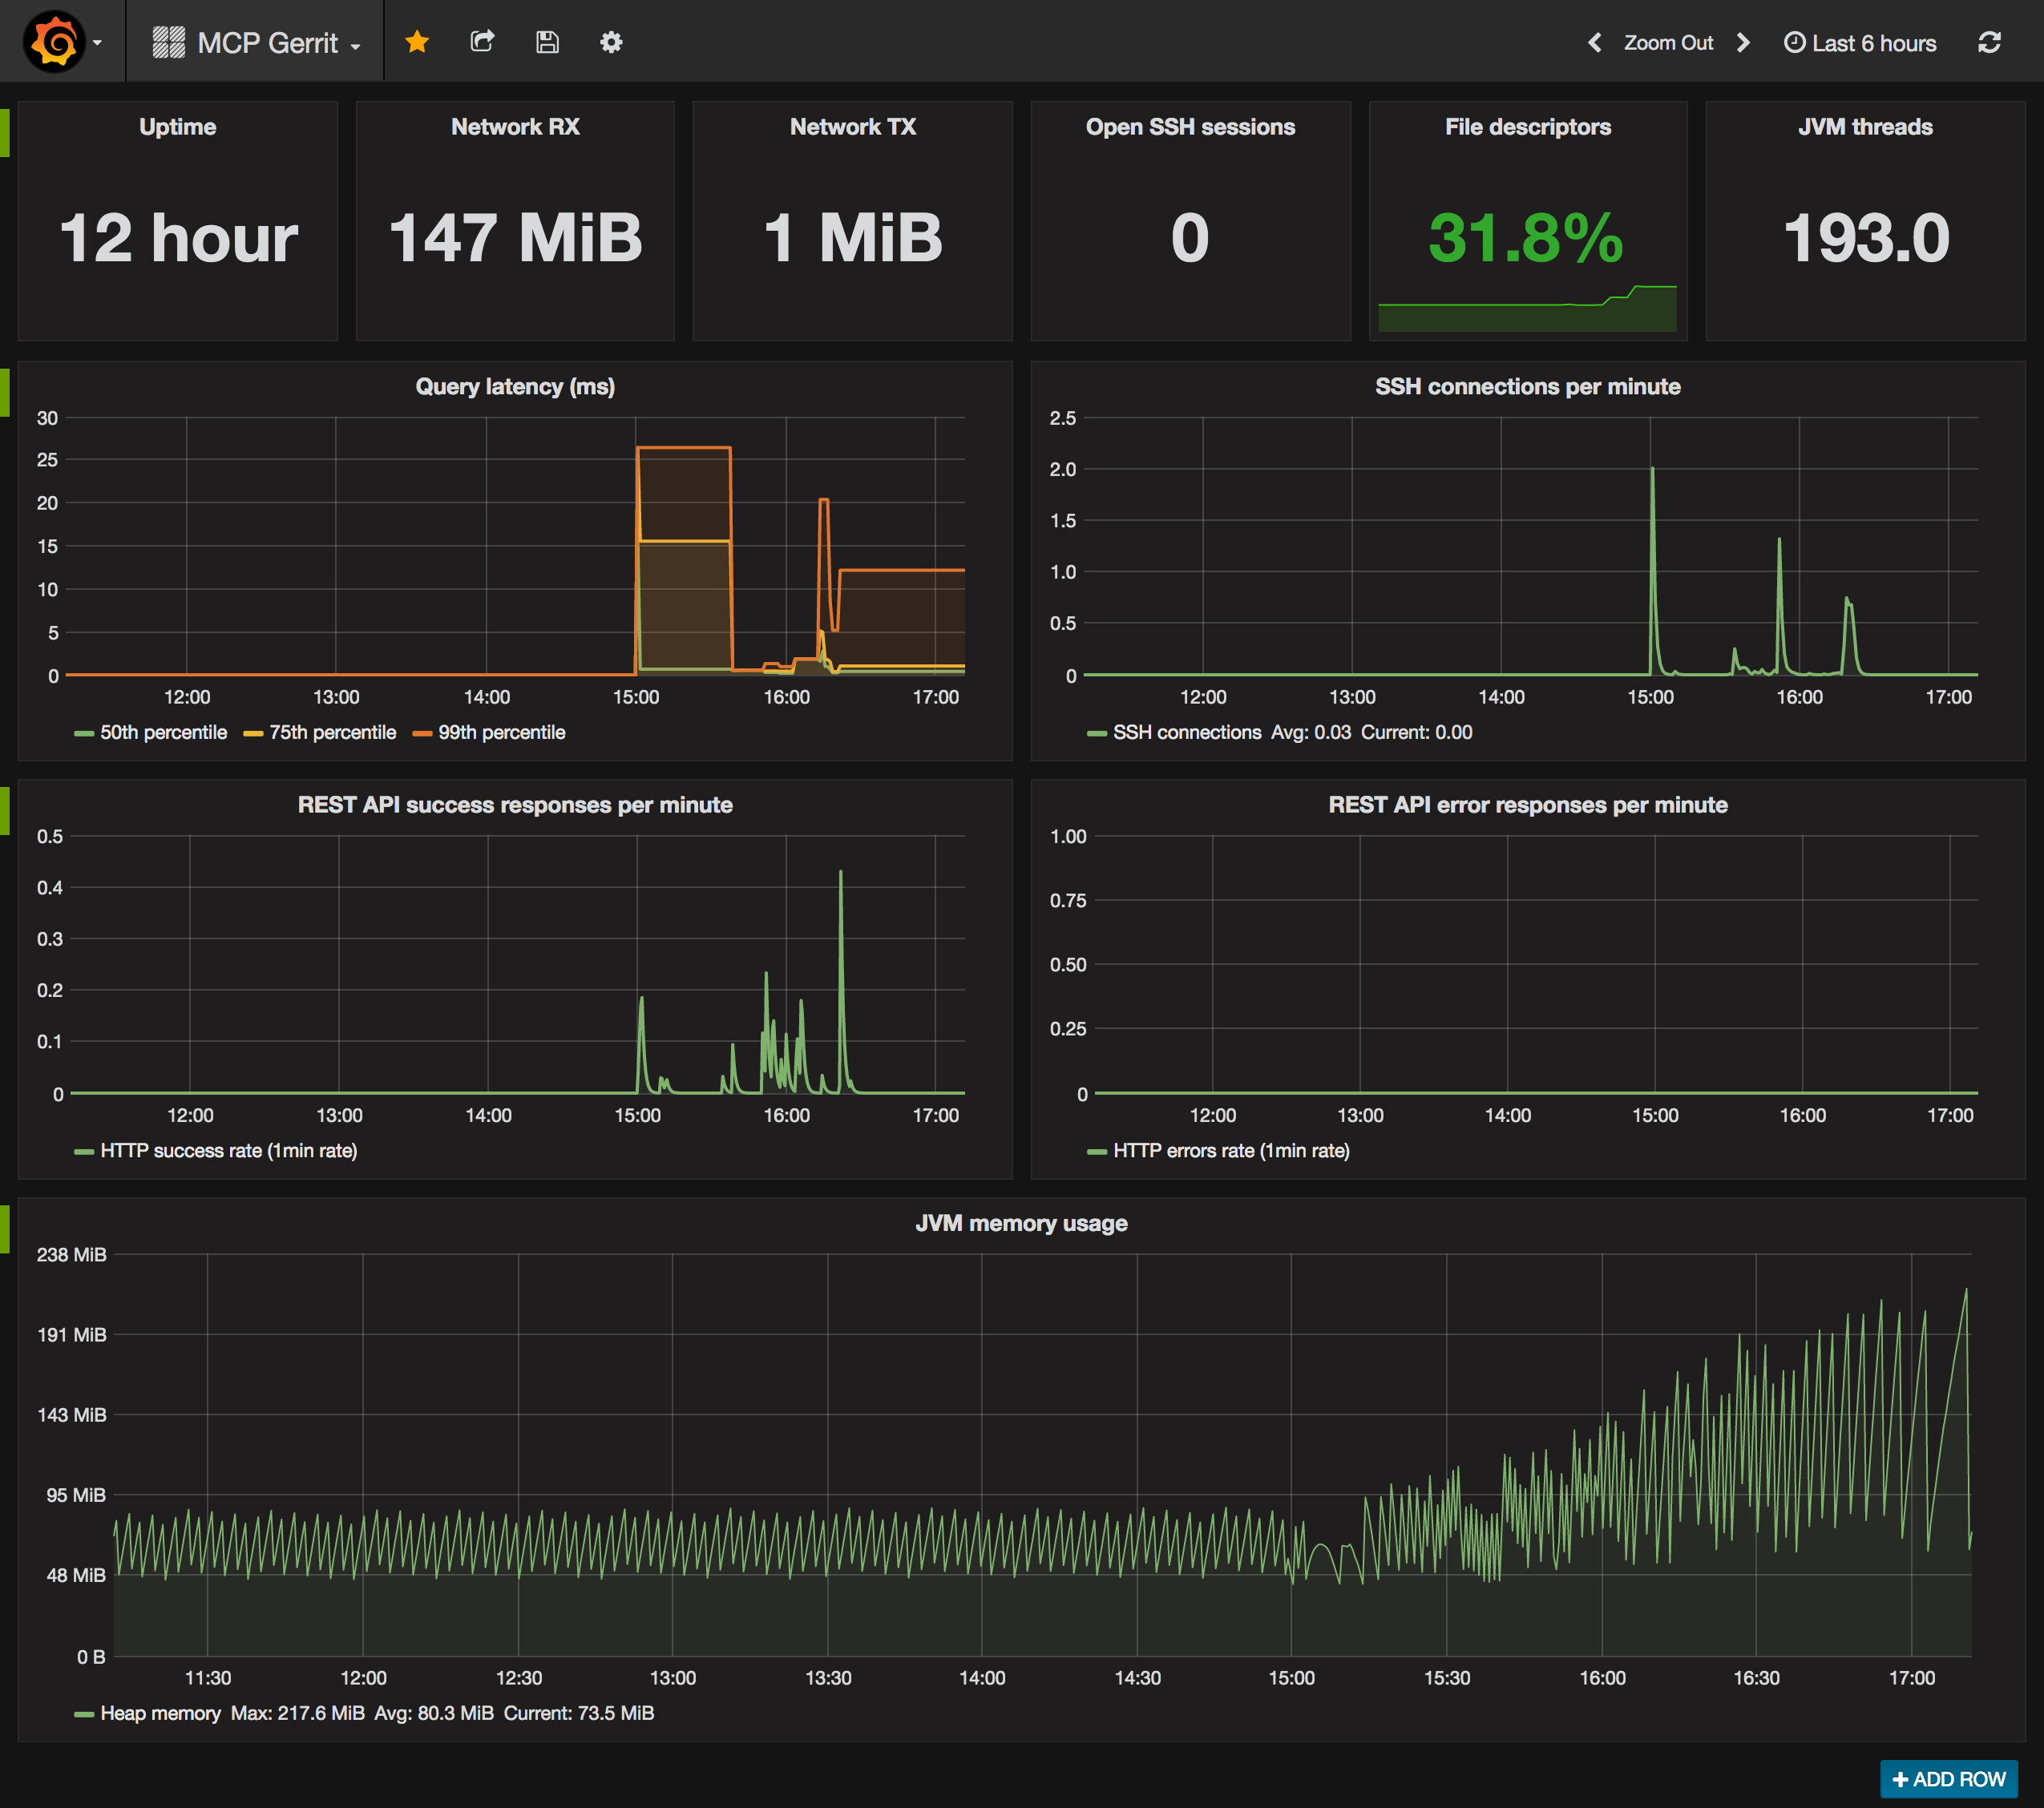
Task: Click the Zoom Out time control
Action: 1668,43
